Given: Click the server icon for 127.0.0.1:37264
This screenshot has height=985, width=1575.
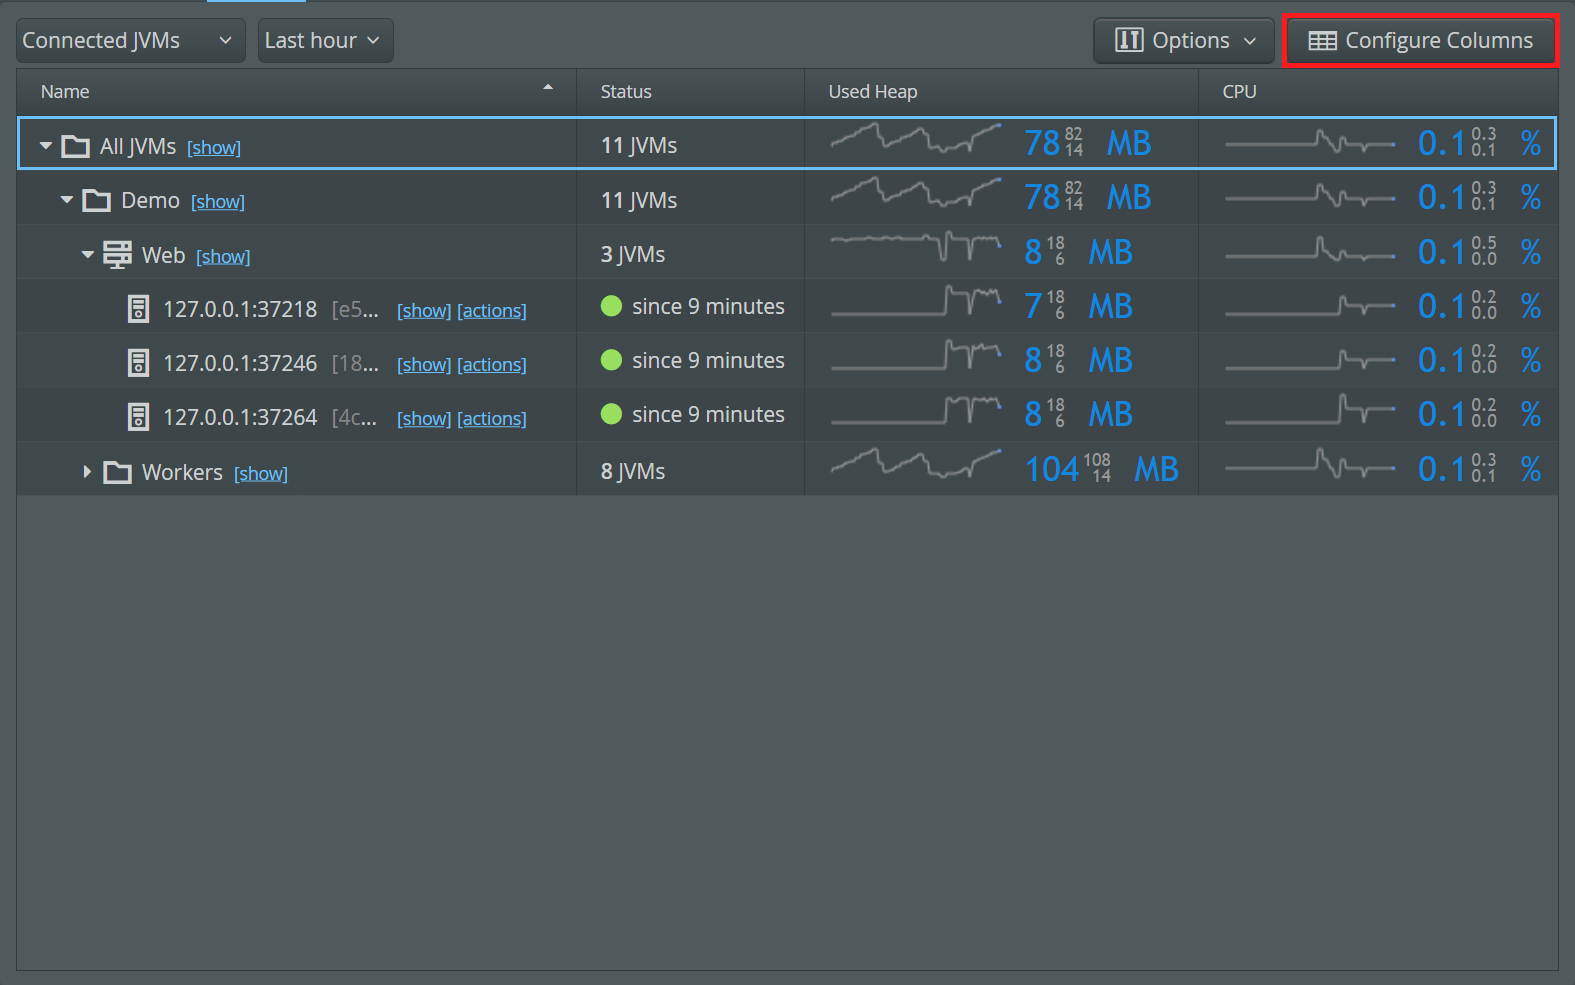Looking at the screenshot, I should pos(139,417).
